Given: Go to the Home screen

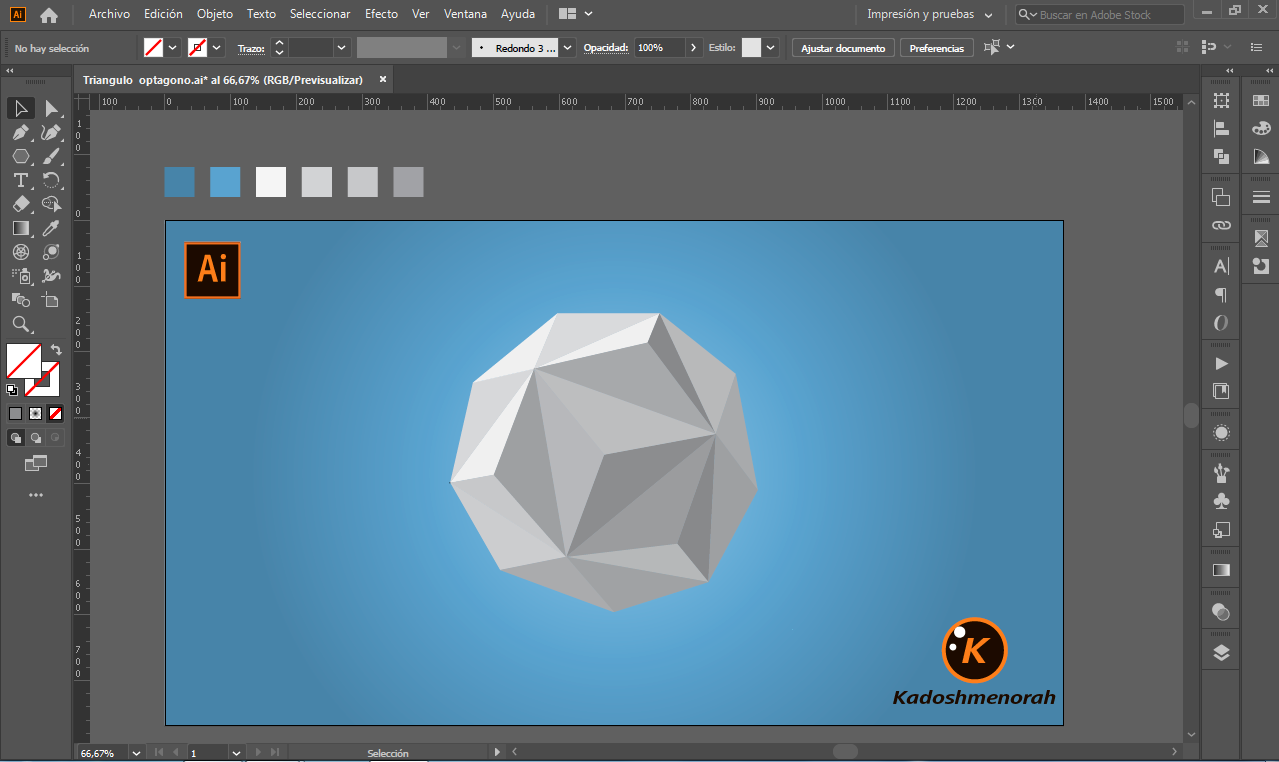Looking at the screenshot, I should (x=49, y=15).
